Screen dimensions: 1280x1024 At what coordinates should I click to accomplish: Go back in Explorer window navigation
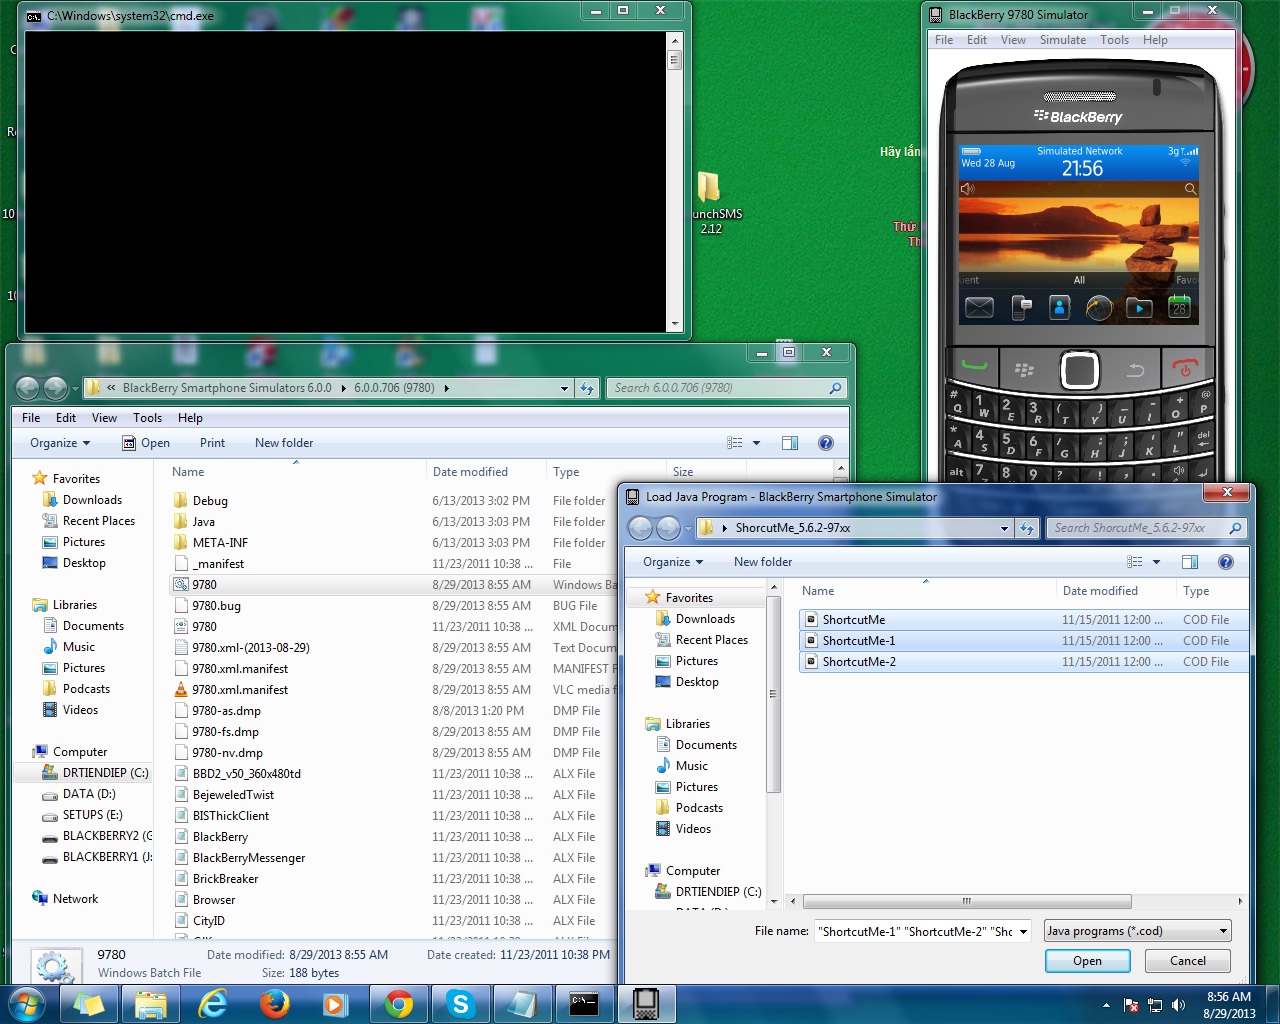click(28, 388)
